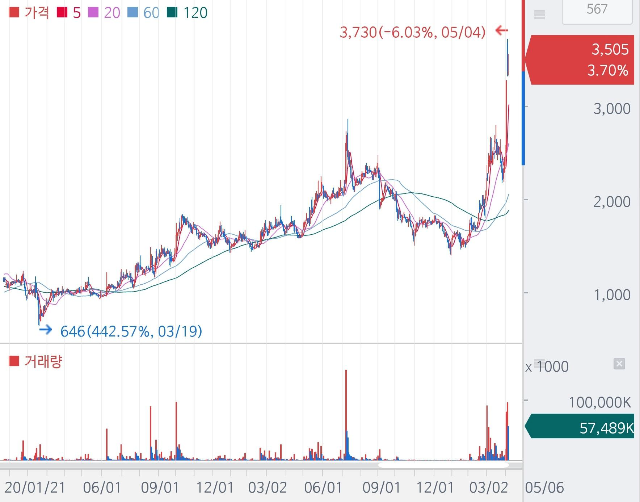Click the 2,000 price axis label

[x=612, y=202]
